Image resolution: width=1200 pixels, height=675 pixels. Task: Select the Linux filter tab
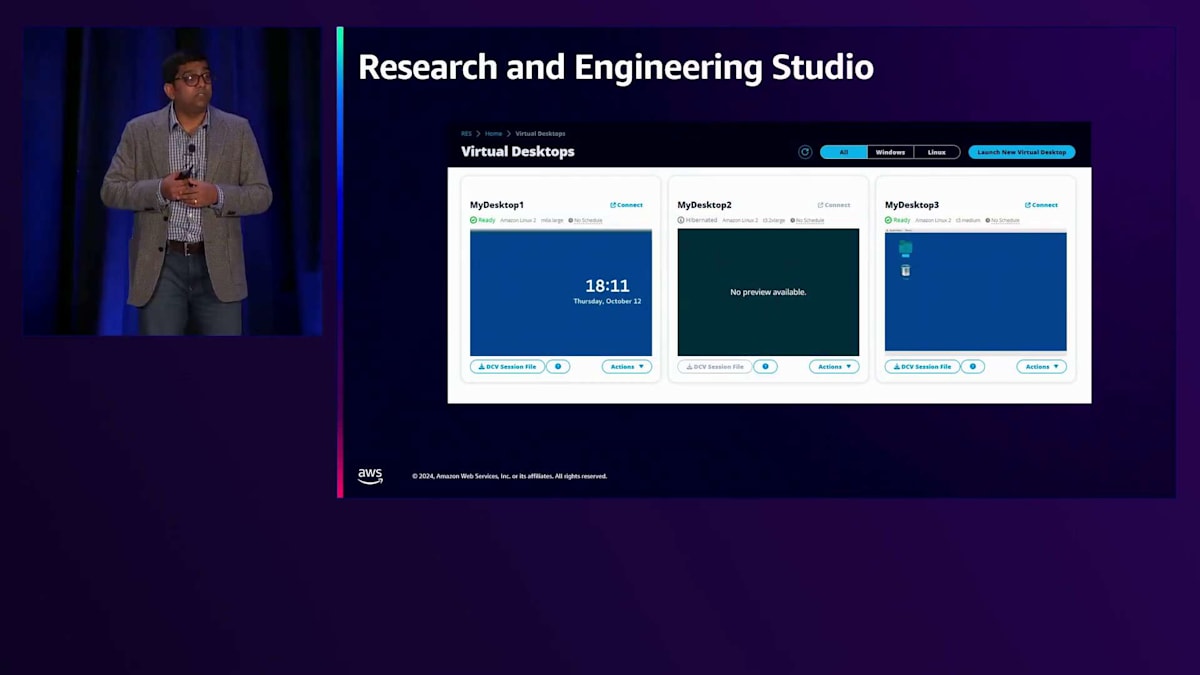click(937, 152)
